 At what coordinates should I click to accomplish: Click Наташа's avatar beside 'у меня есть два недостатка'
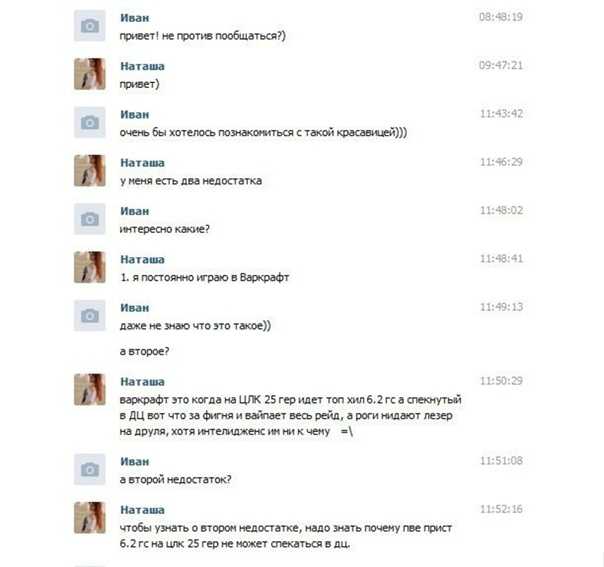pyautogui.click(x=90, y=171)
